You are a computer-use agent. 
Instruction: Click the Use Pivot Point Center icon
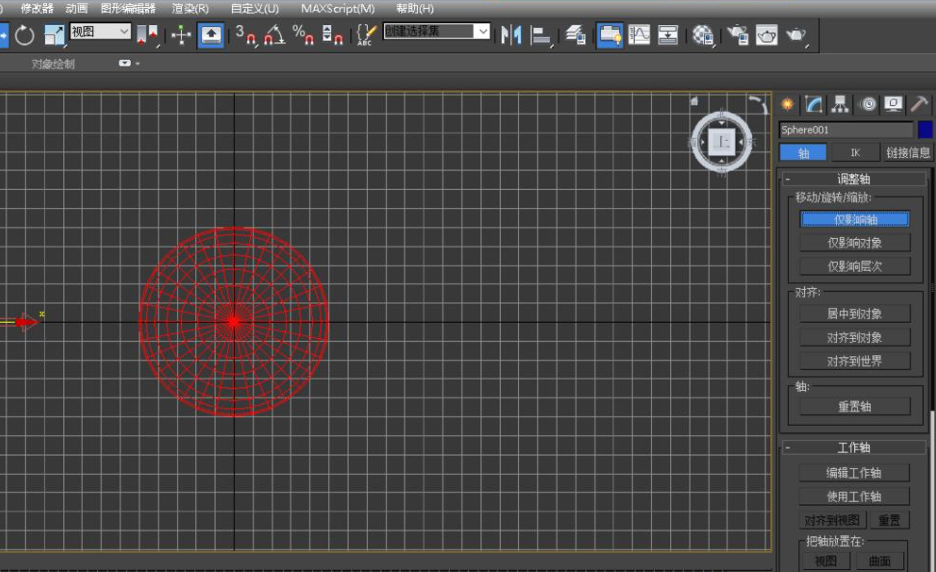[147, 35]
